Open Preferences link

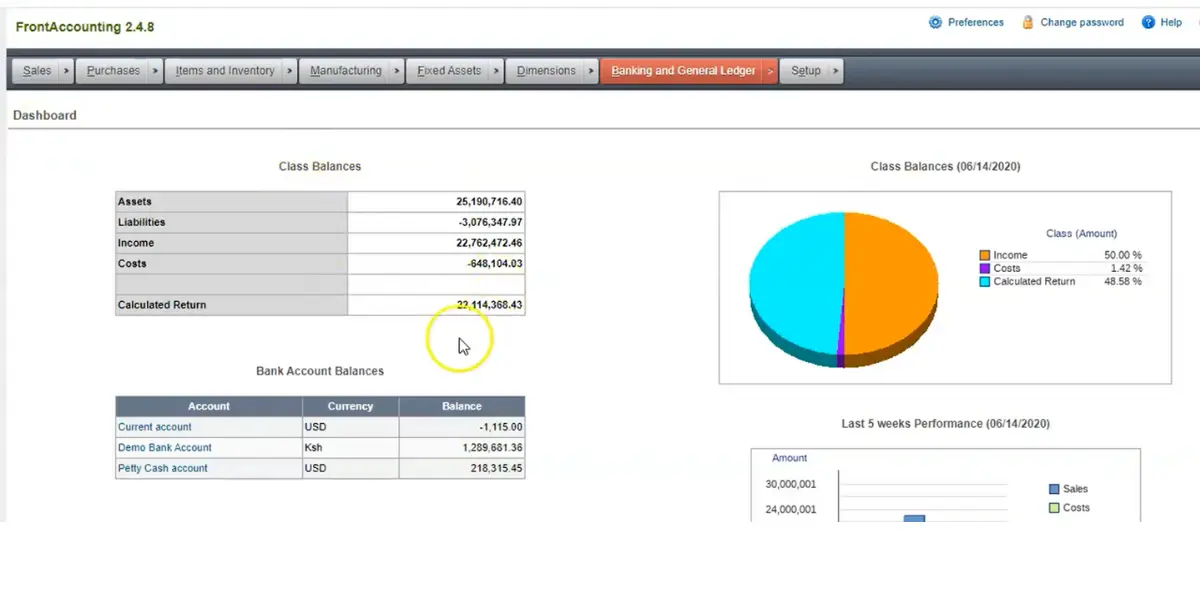976,22
